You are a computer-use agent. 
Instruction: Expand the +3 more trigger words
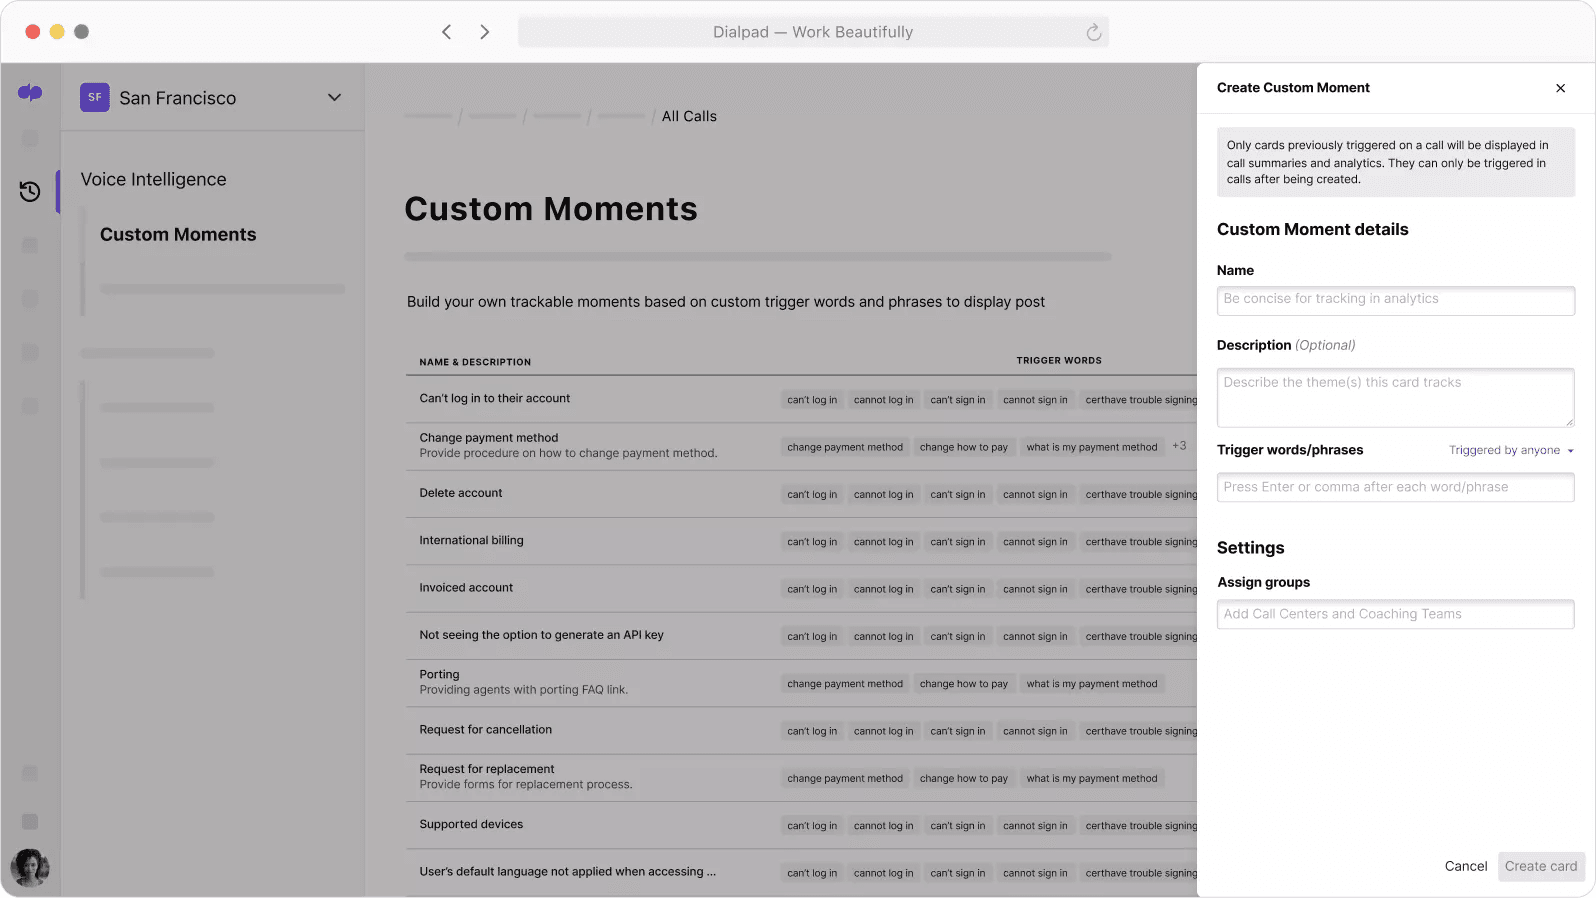point(1179,446)
